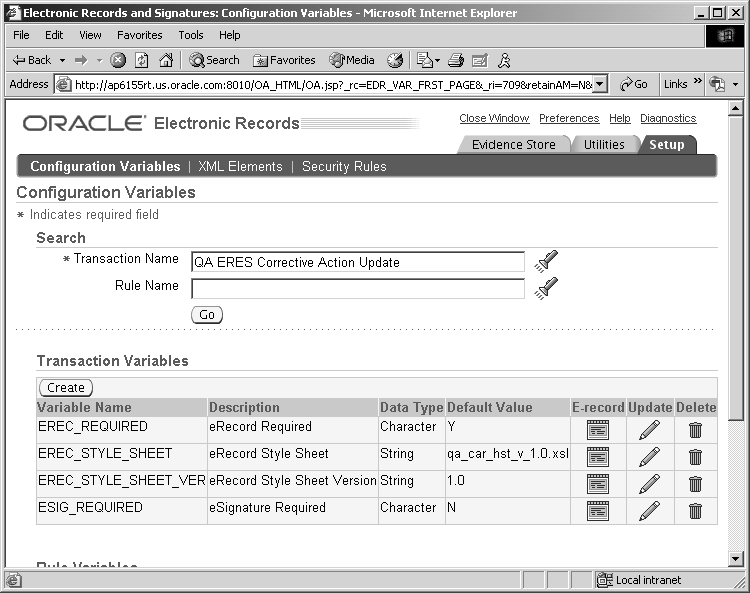Open Transaction Name search flashlight
Viewport: 750px width, 593px height.
546,261
